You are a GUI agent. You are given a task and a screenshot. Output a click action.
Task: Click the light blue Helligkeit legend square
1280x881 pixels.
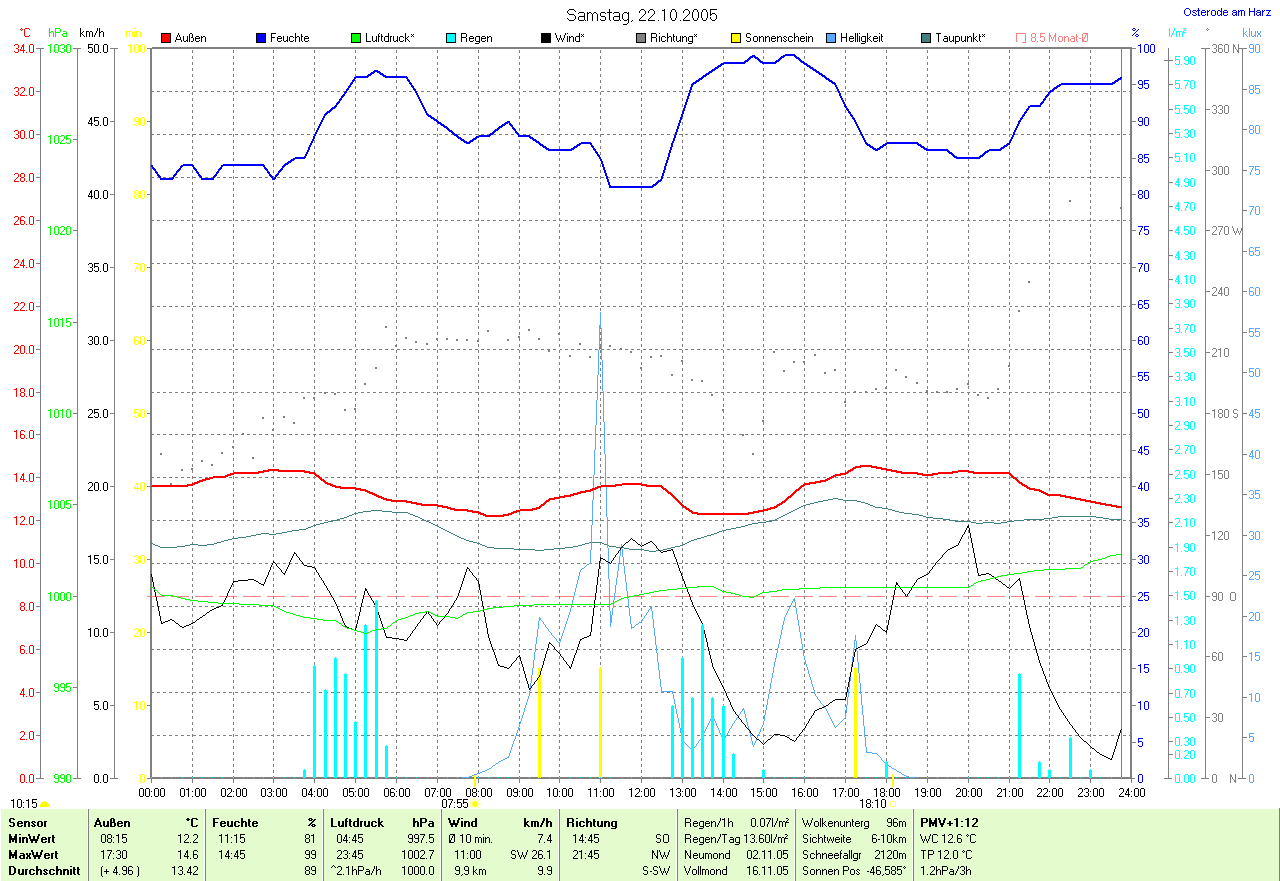click(831, 38)
